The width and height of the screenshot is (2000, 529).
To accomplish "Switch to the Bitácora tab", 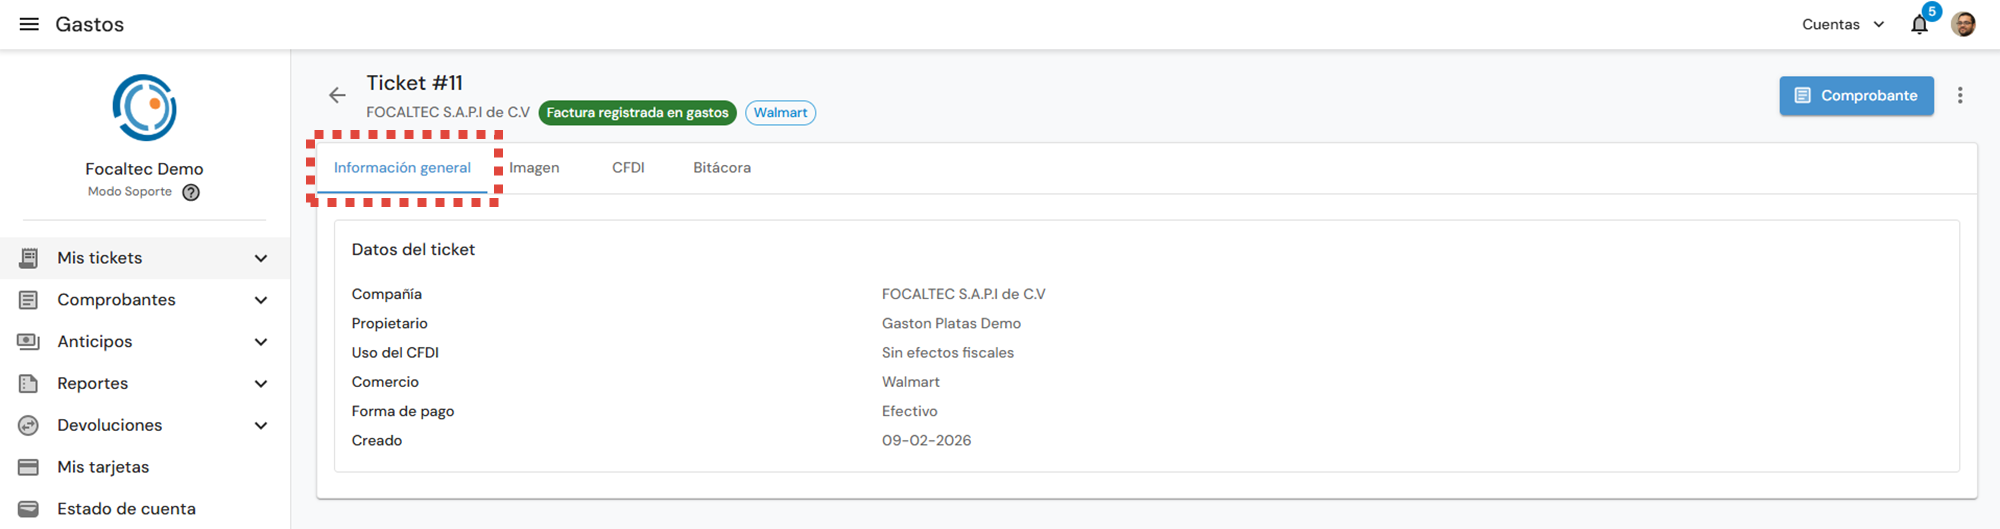I will point(722,168).
